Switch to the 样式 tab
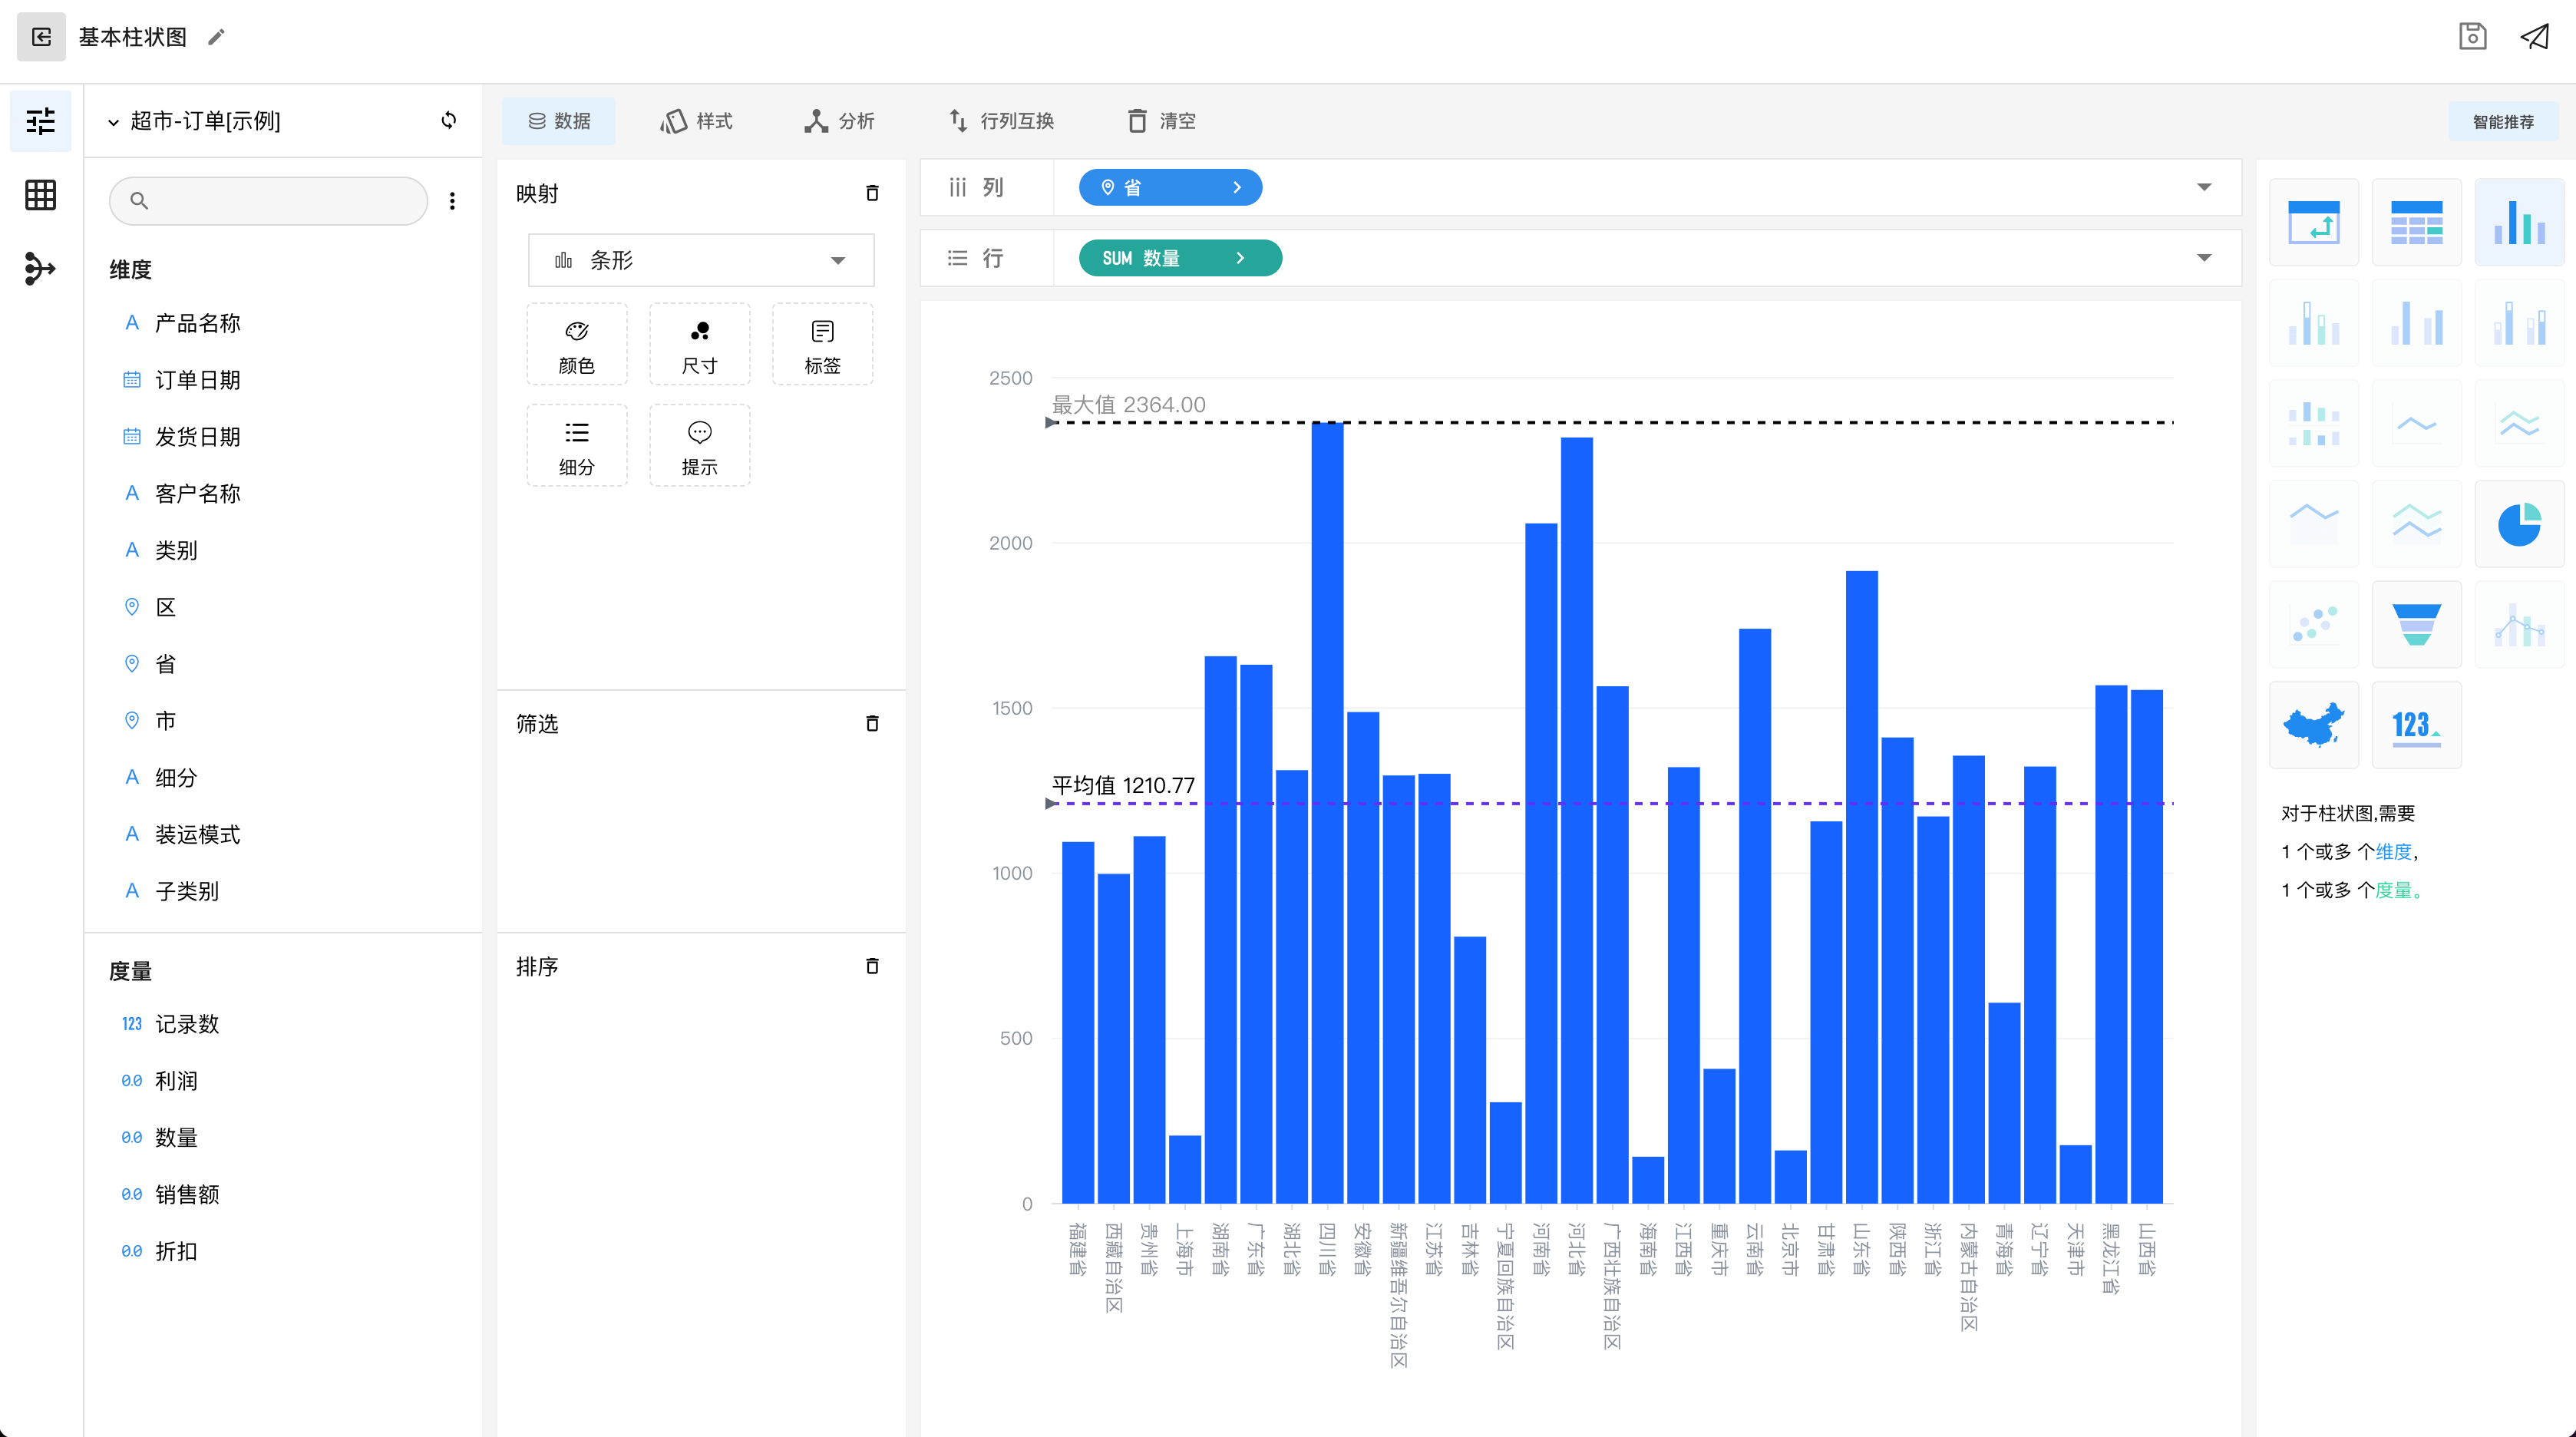The width and height of the screenshot is (2576, 1437). point(696,121)
